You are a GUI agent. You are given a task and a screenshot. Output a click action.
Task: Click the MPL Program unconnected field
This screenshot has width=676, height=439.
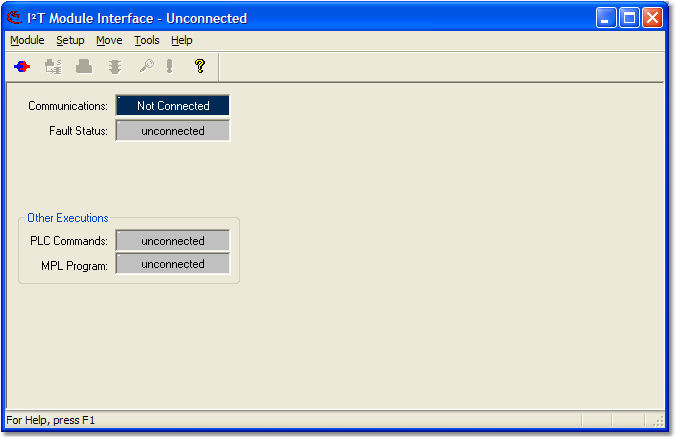(x=173, y=265)
